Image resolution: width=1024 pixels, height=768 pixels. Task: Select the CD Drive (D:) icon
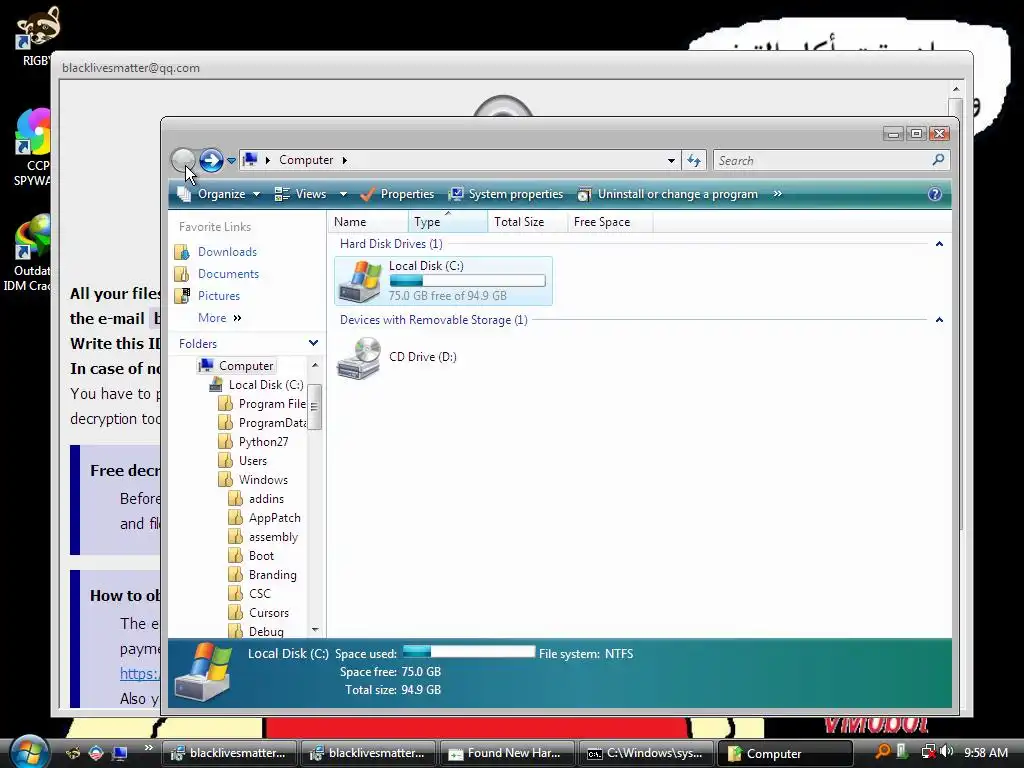click(359, 358)
